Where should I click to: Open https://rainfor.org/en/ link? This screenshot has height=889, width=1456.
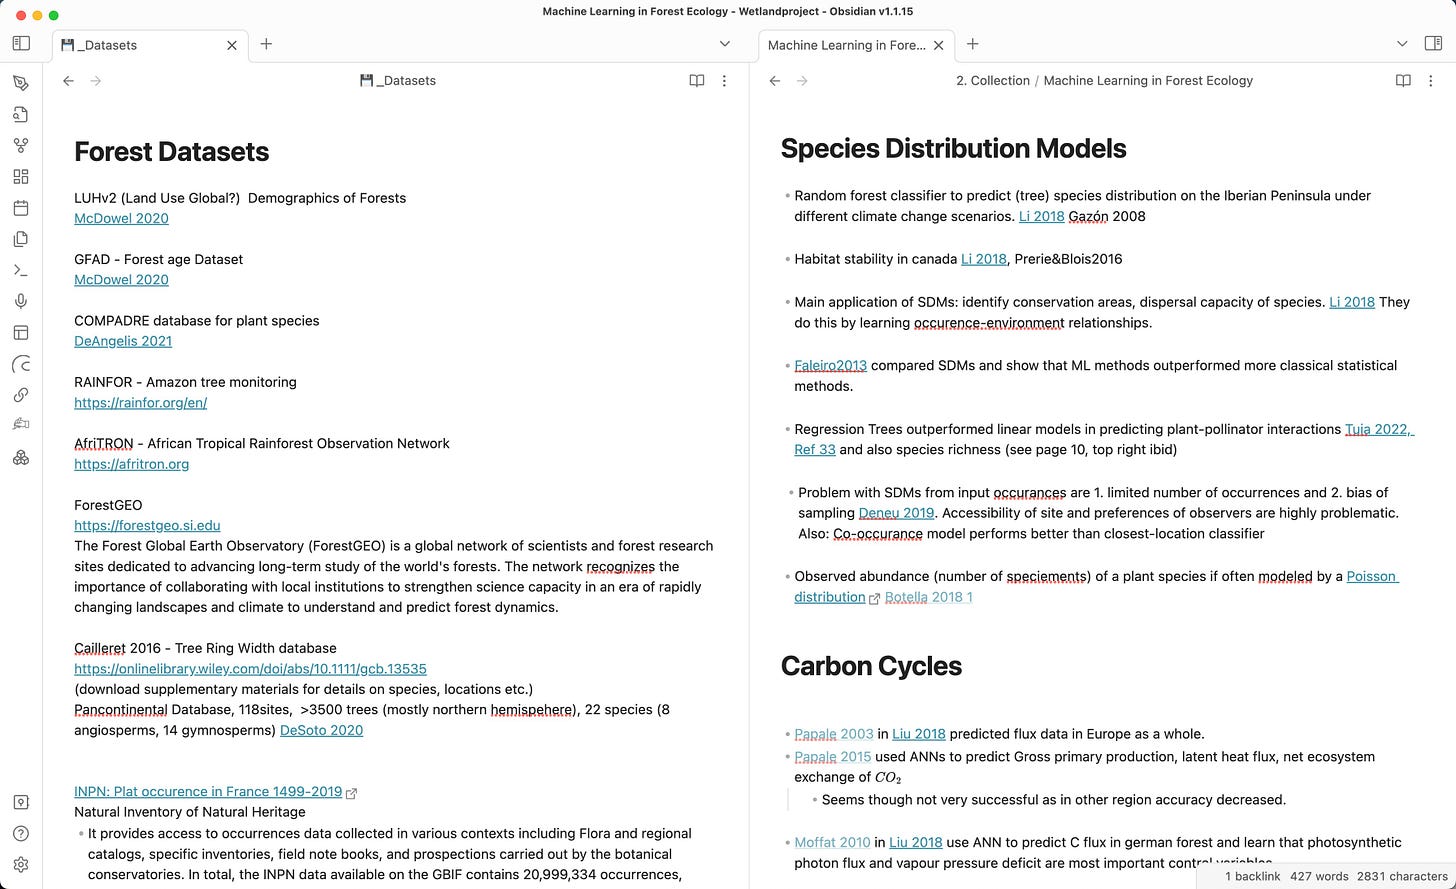click(x=140, y=403)
